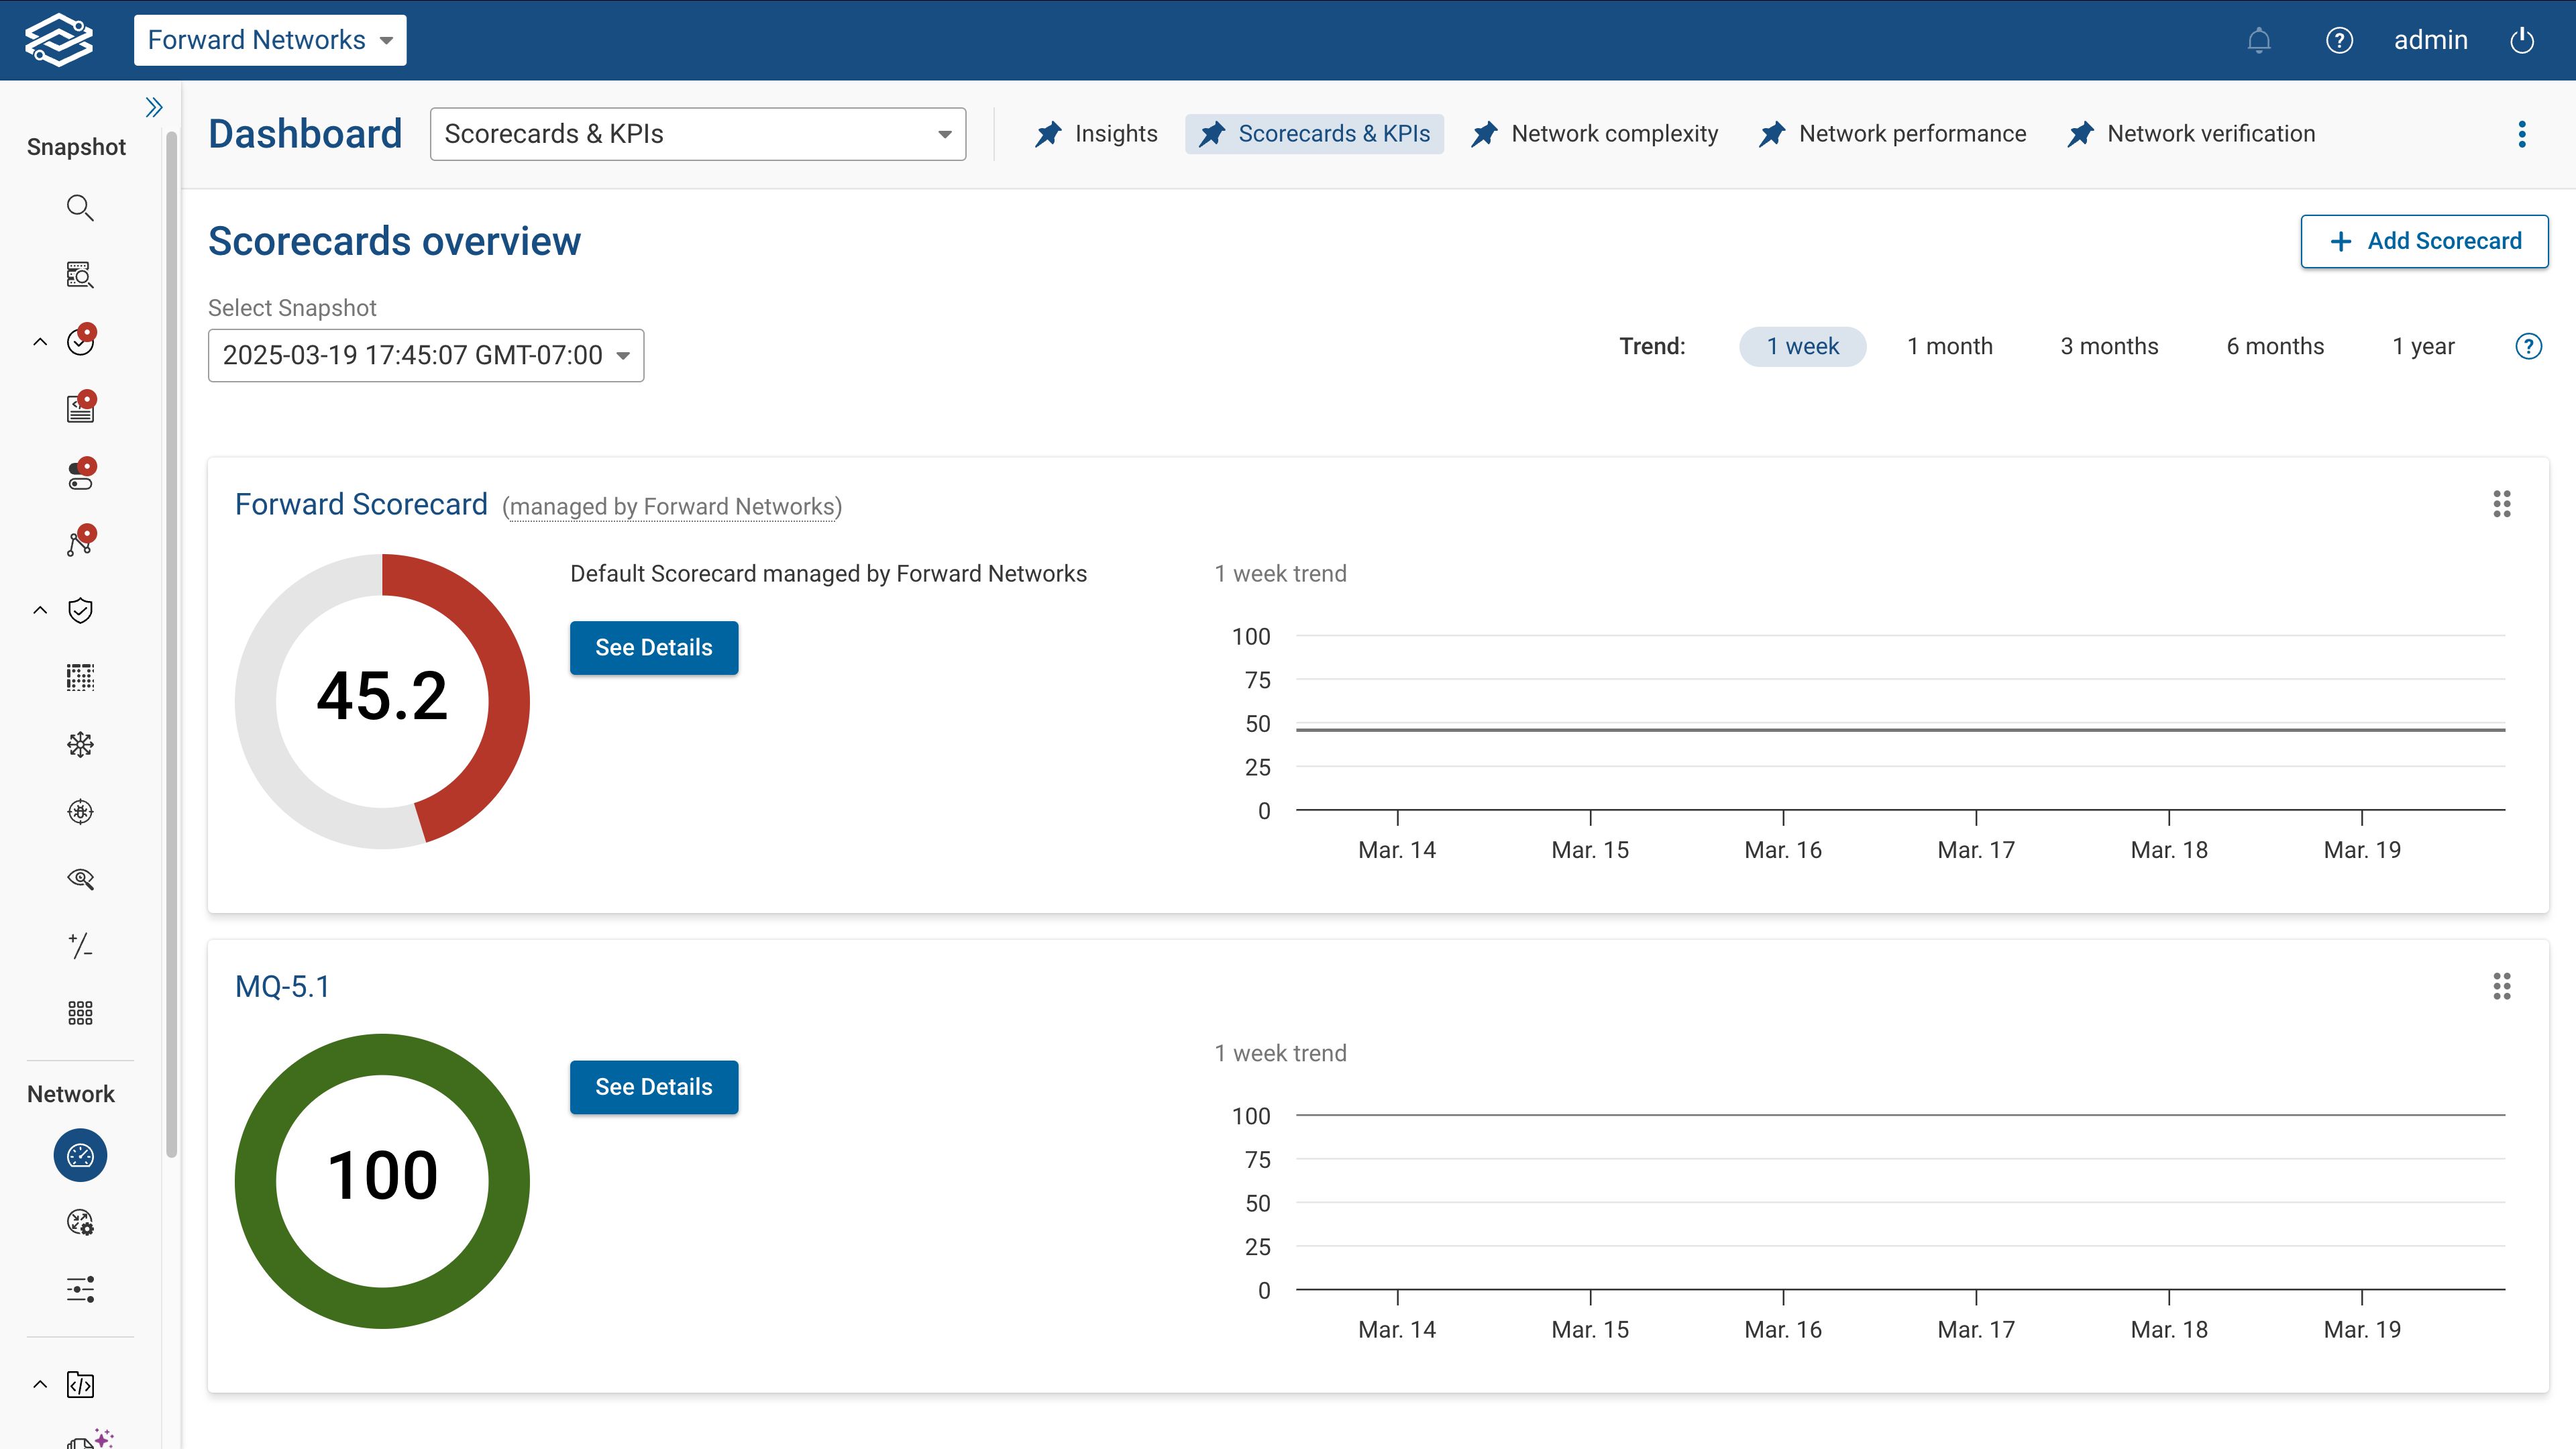Open the network topology graph tool
Viewport: 2576px width, 1449px height.
point(80,541)
